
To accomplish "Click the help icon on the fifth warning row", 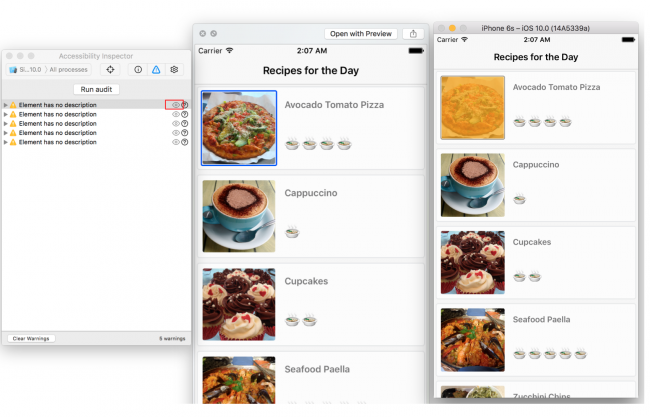I will (x=185, y=142).
